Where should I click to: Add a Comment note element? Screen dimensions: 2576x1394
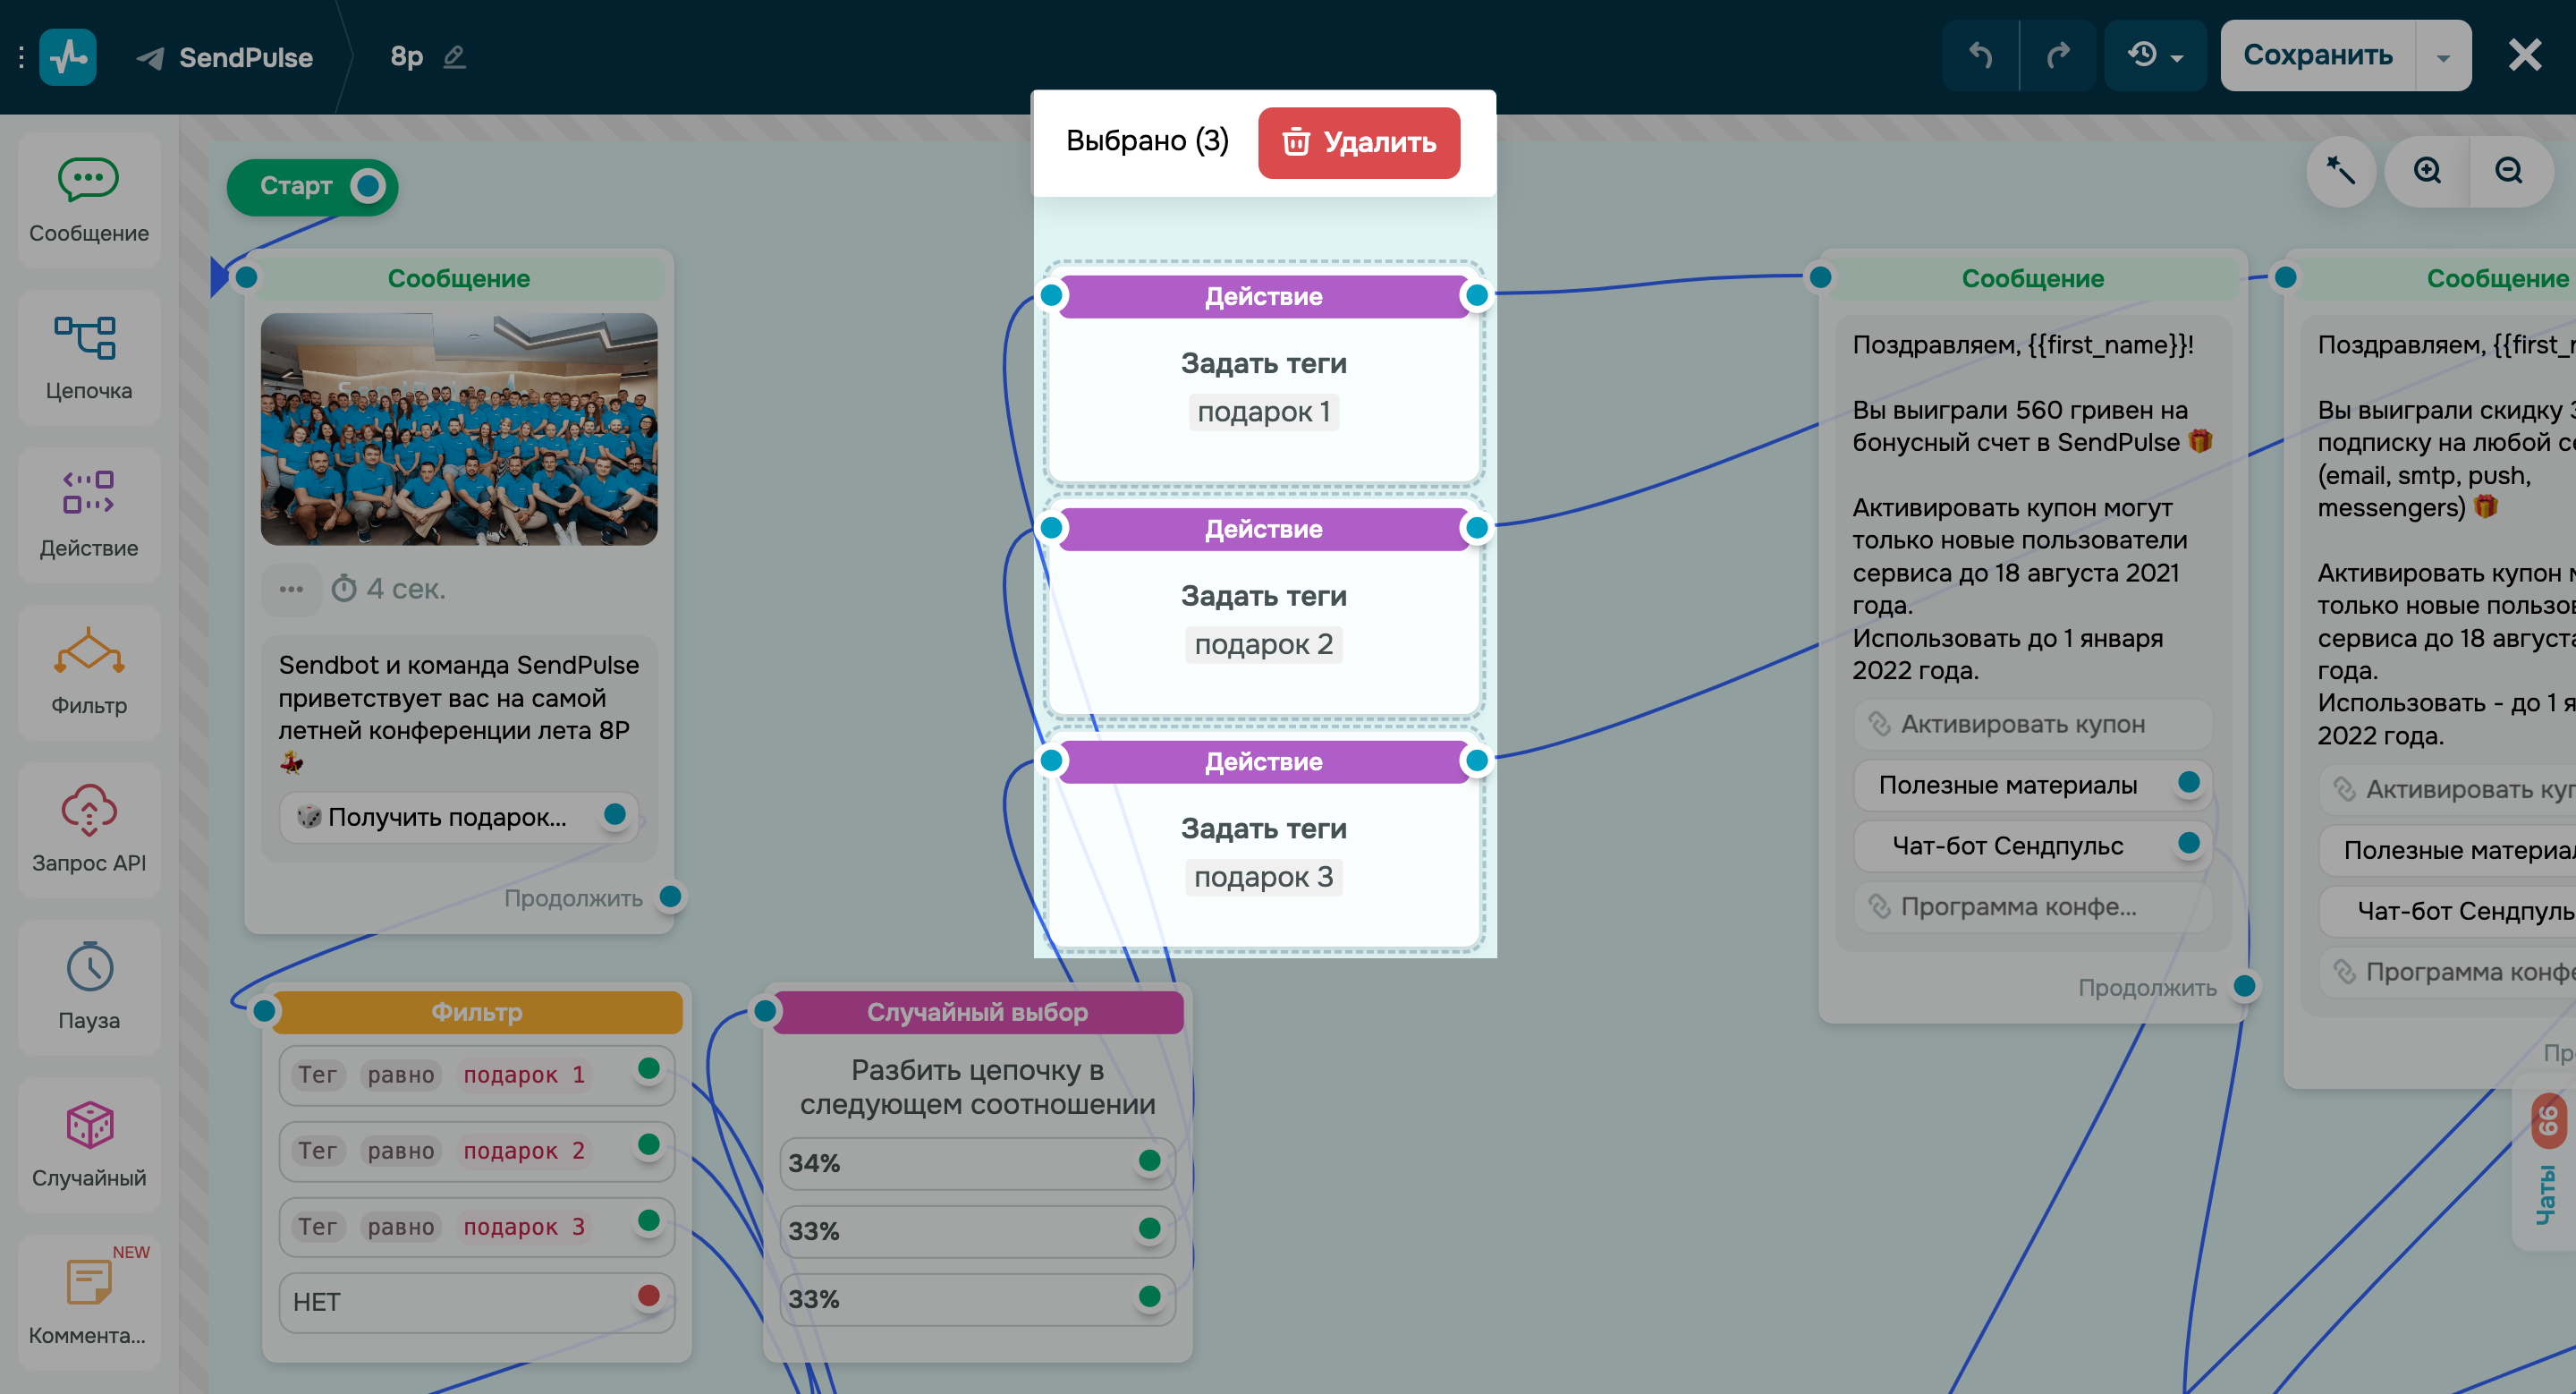(x=88, y=1301)
